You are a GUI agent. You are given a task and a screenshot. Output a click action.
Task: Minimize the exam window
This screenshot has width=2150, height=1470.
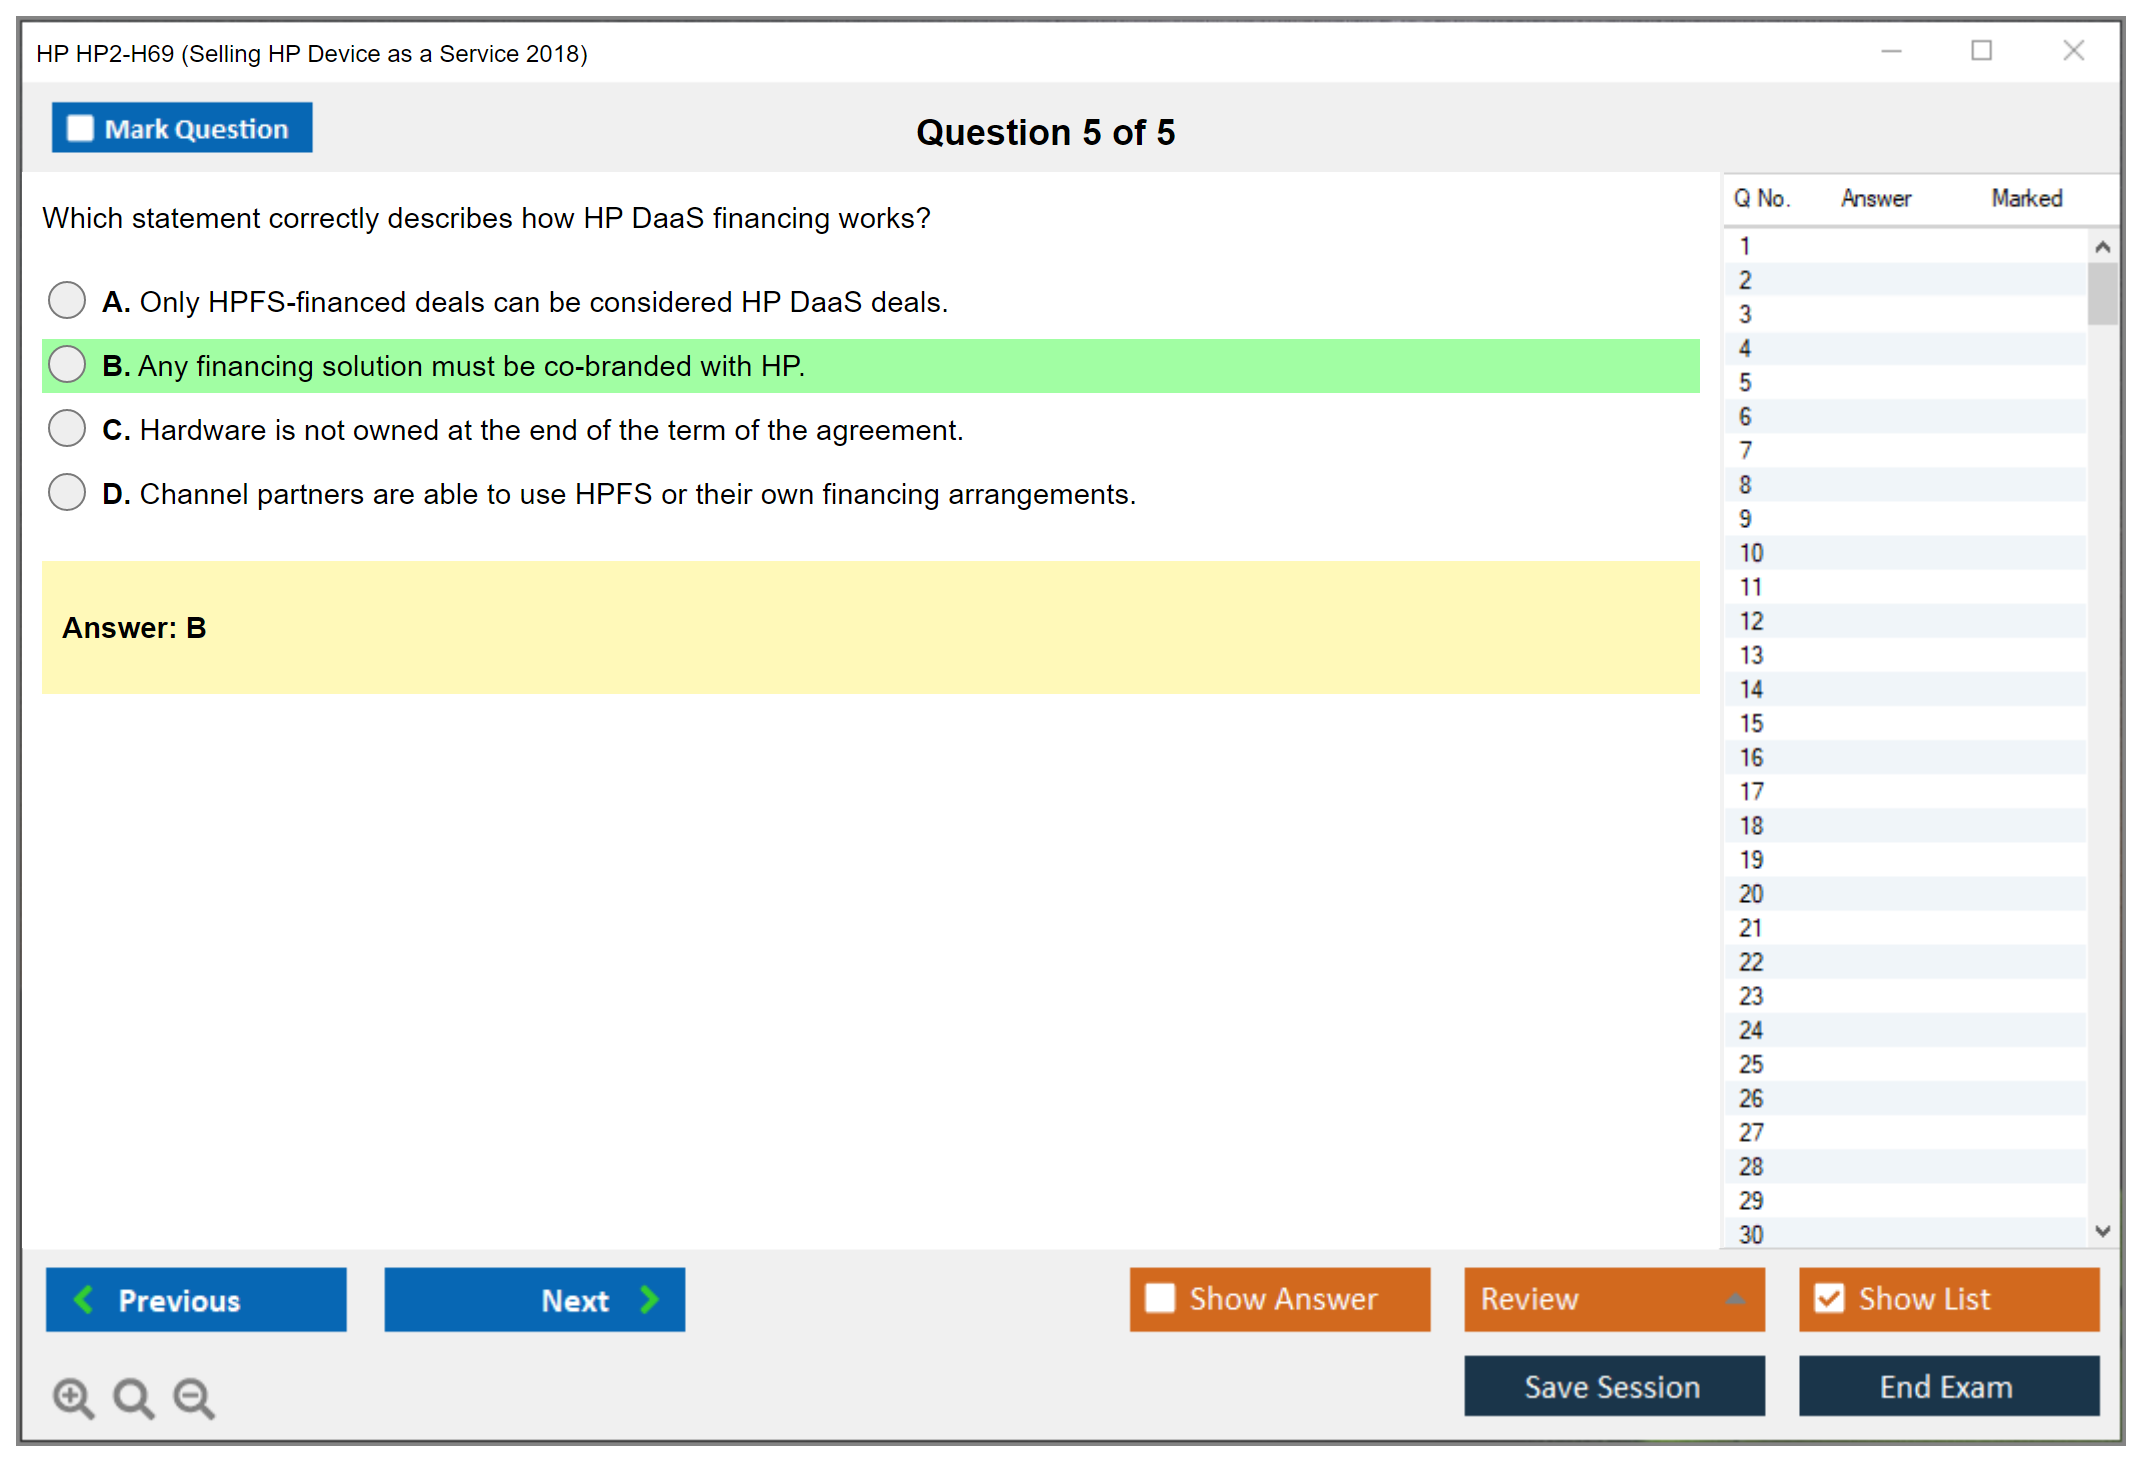coord(1891,51)
